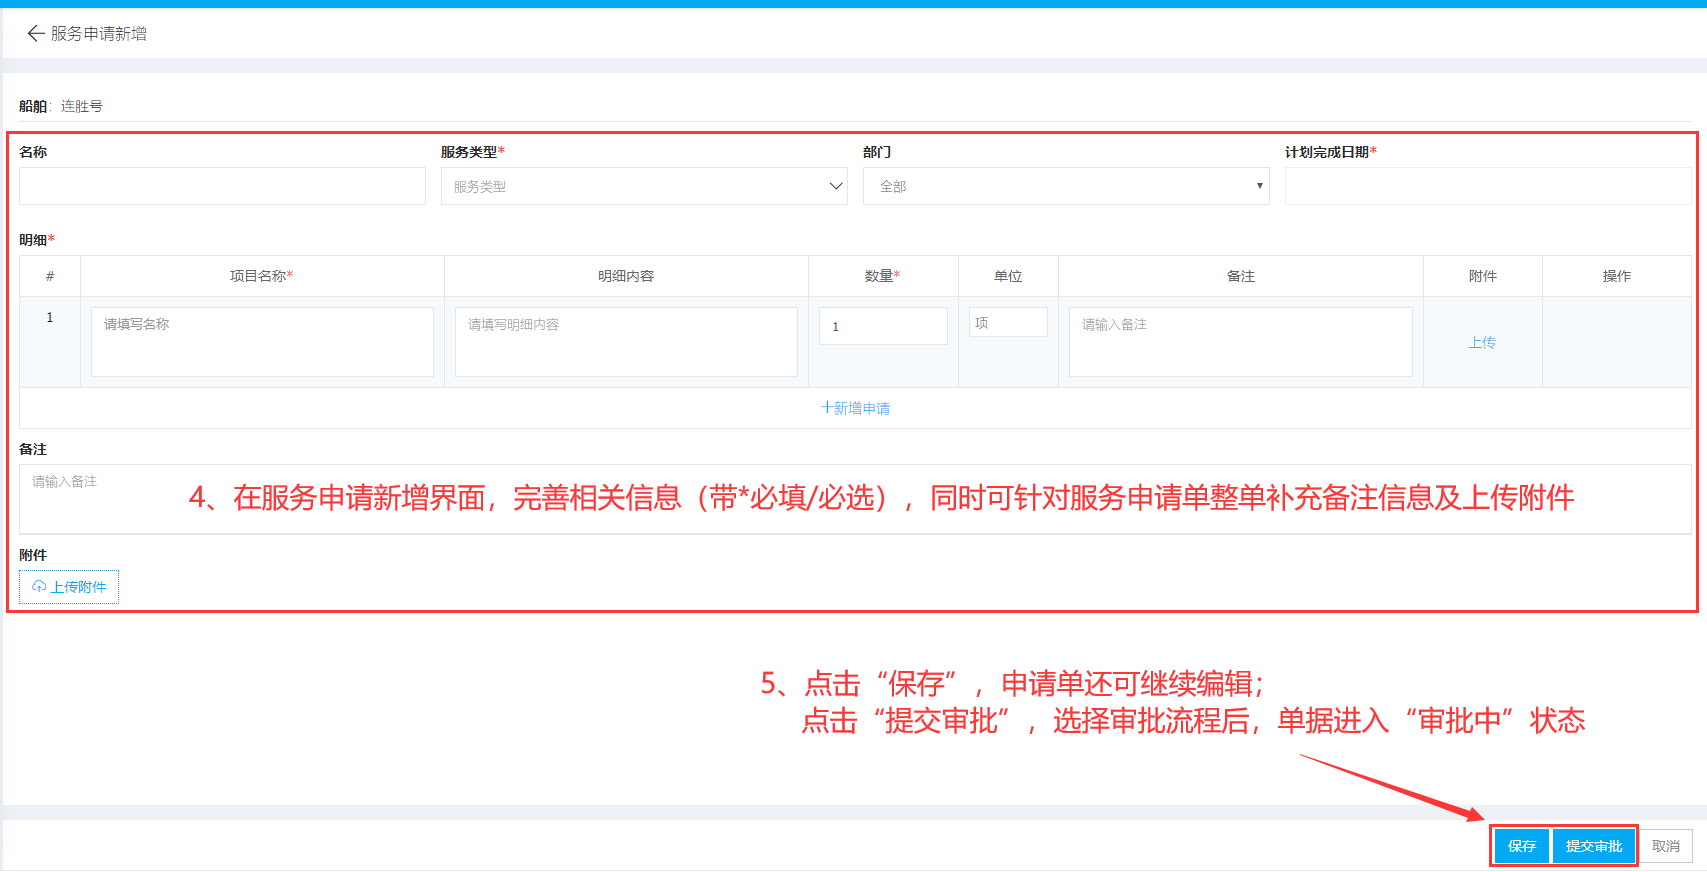This screenshot has height=872, width=1707.
Task: Click the 项目名称 column header
Action: point(261,276)
